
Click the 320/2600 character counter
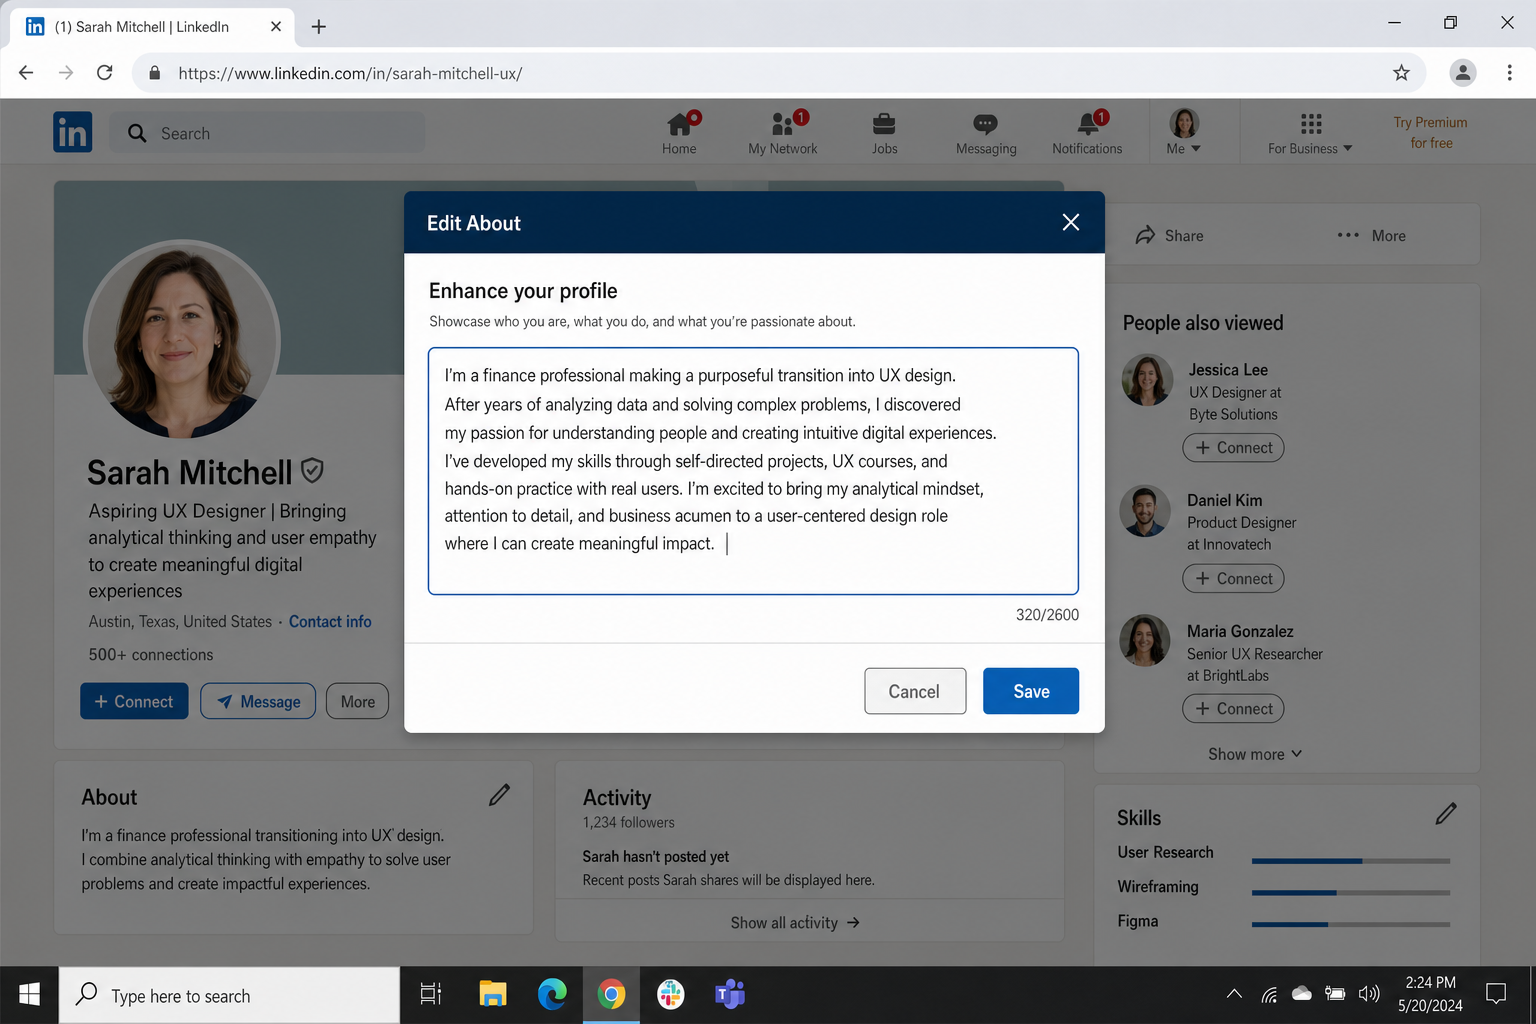click(1047, 615)
